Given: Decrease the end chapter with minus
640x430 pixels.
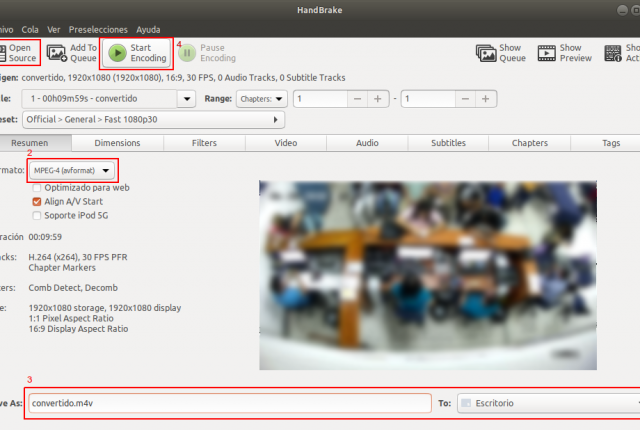Looking at the screenshot, I should (465, 99).
